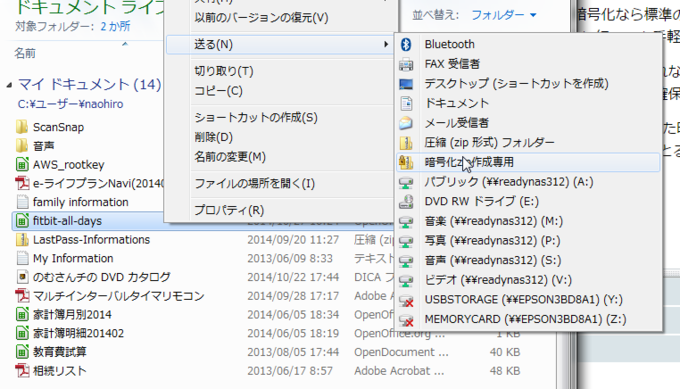Select the 家計簿明細201402 file name
680x389 pixels.
[x=78, y=333]
